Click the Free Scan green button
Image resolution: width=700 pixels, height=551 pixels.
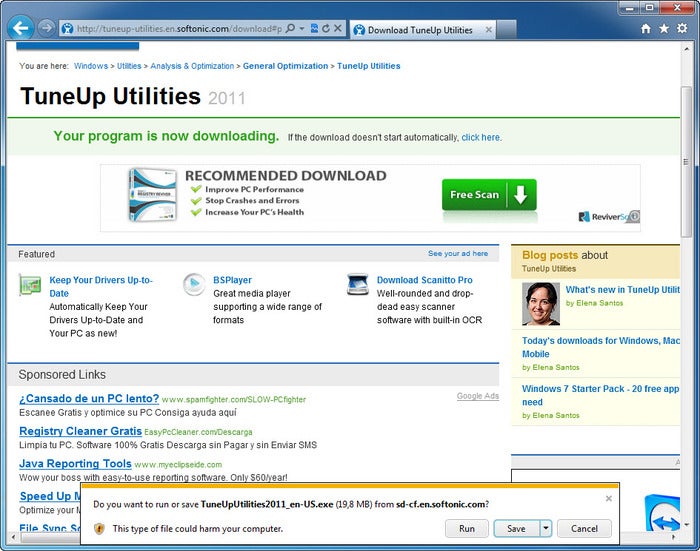[489, 195]
